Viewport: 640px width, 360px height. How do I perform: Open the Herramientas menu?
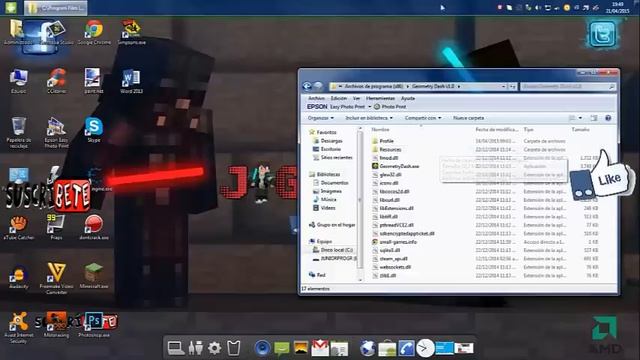pyautogui.click(x=380, y=98)
